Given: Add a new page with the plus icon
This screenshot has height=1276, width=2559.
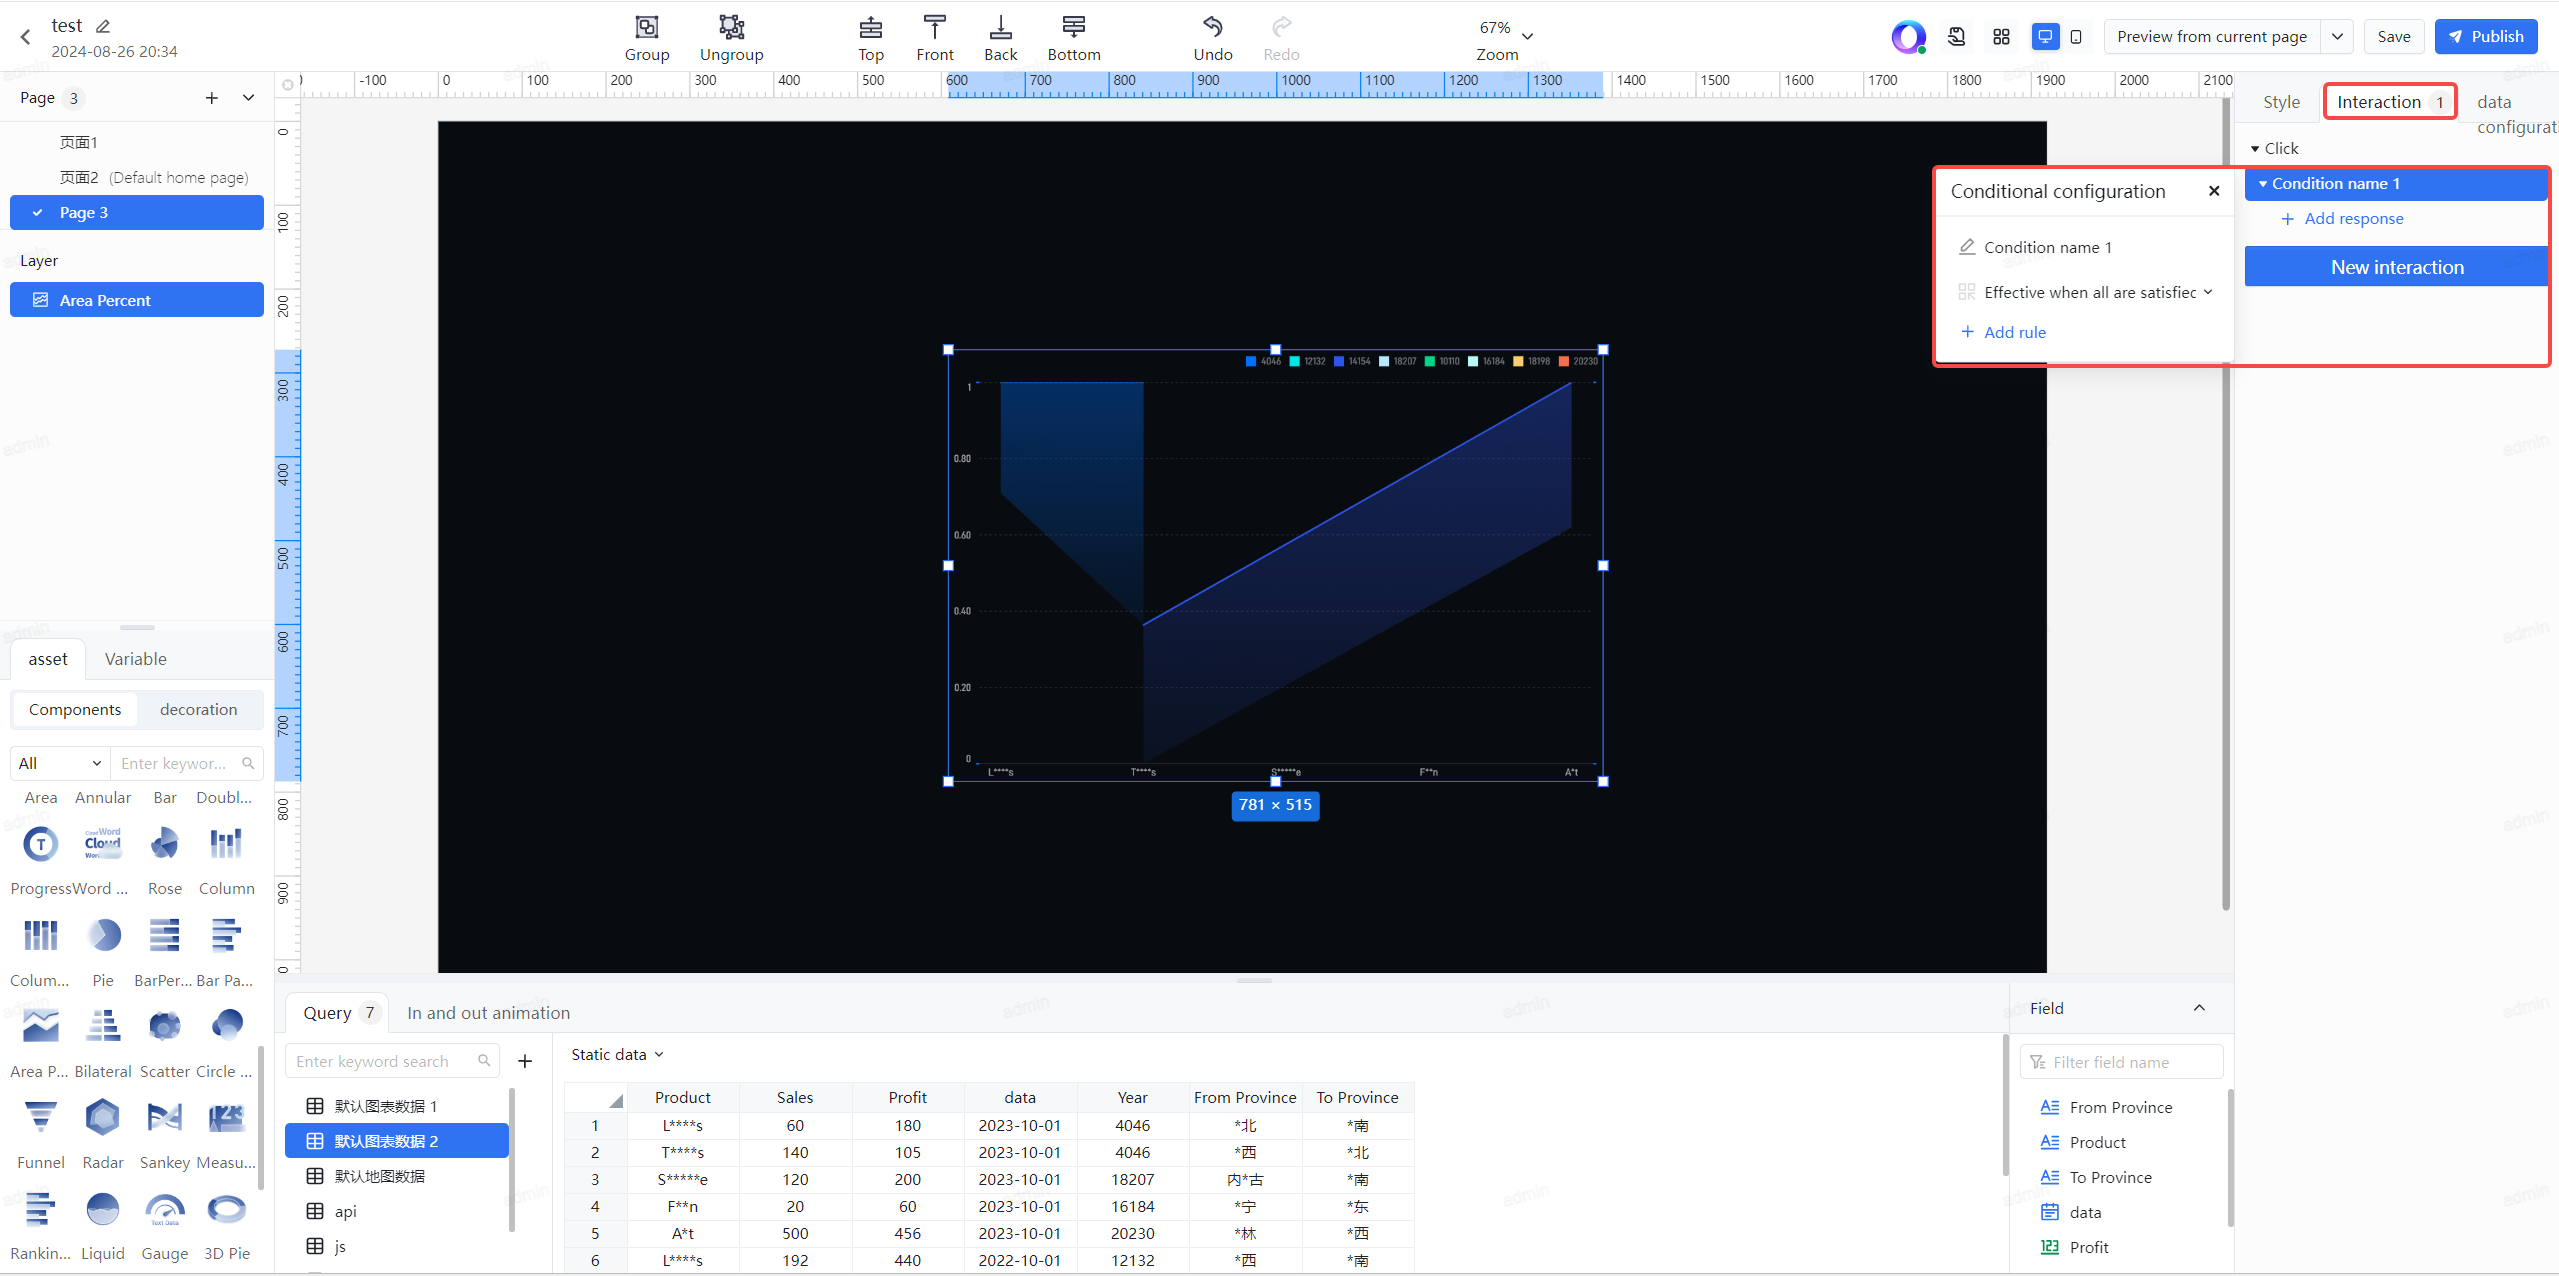Looking at the screenshot, I should pos(211,98).
